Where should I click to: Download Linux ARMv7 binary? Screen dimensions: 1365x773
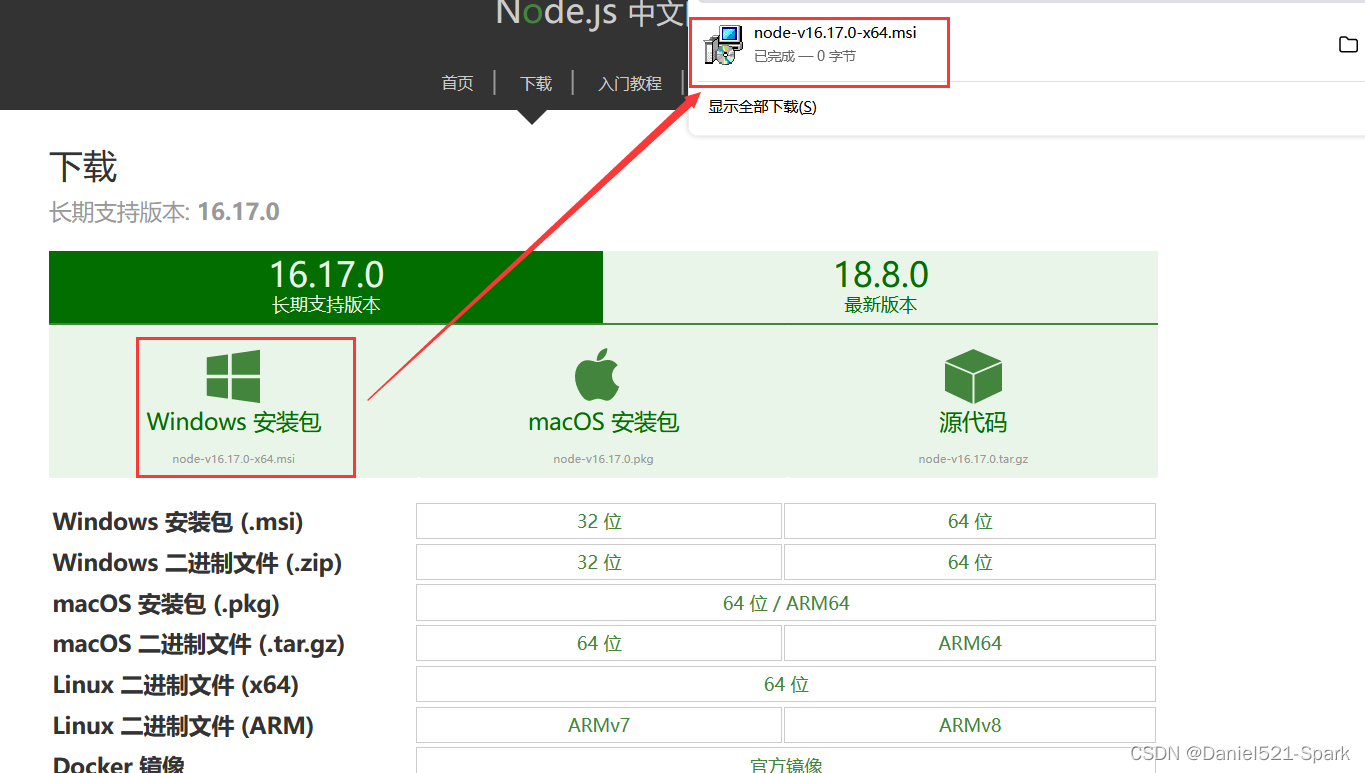tap(599, 725)
